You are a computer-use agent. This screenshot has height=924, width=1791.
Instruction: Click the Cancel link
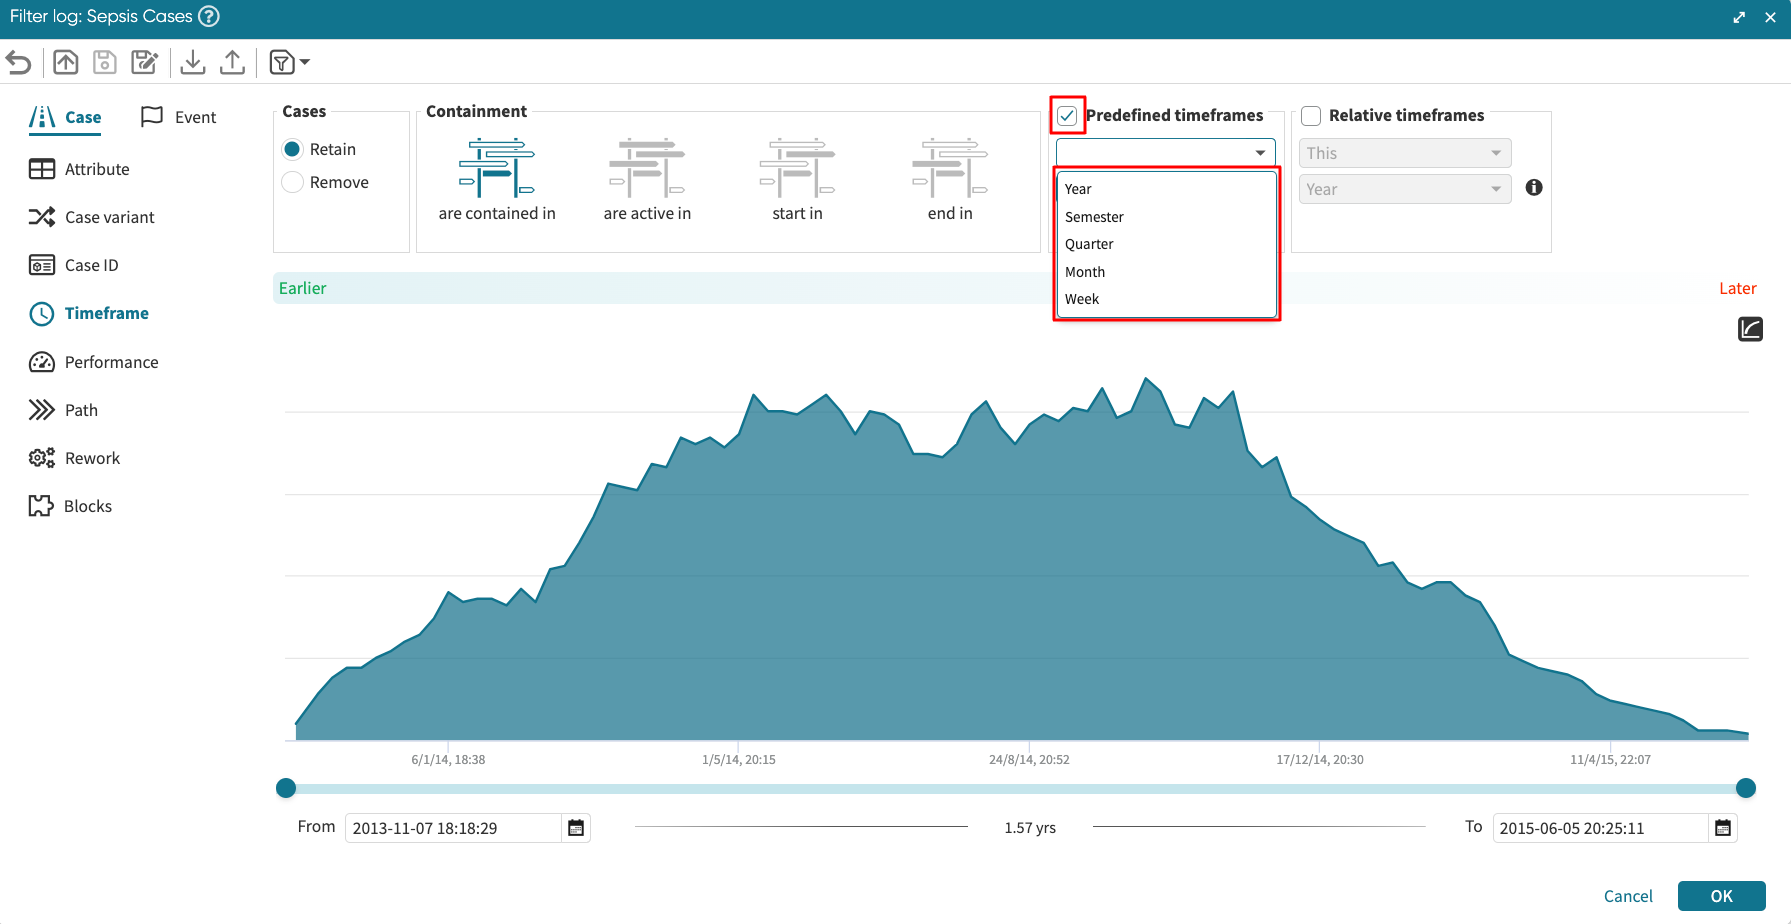(1628, 896)
